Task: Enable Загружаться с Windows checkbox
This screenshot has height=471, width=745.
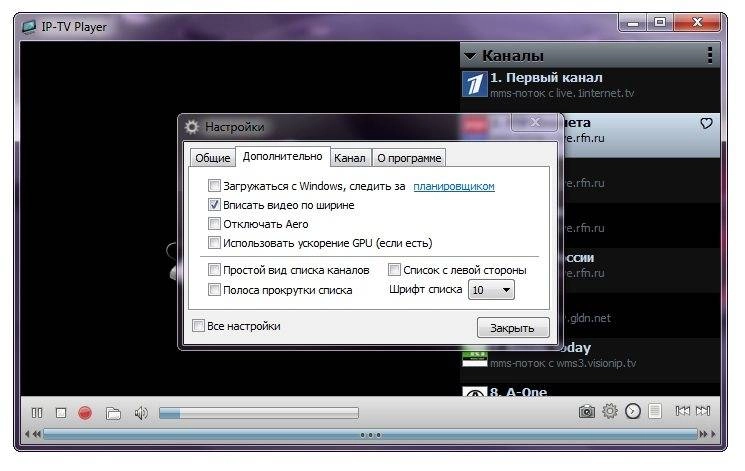Action: tap(214, 185)
